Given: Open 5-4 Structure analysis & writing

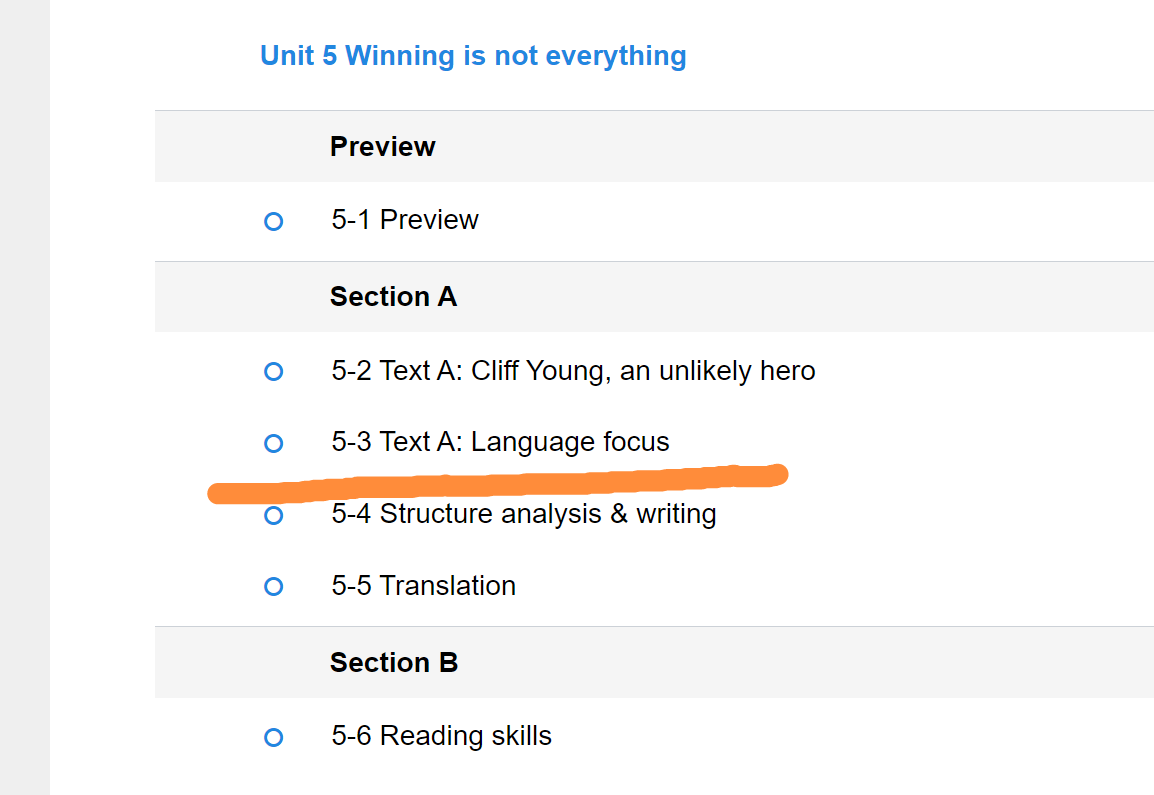Looking at the screenshot, I should click(524, 514).
